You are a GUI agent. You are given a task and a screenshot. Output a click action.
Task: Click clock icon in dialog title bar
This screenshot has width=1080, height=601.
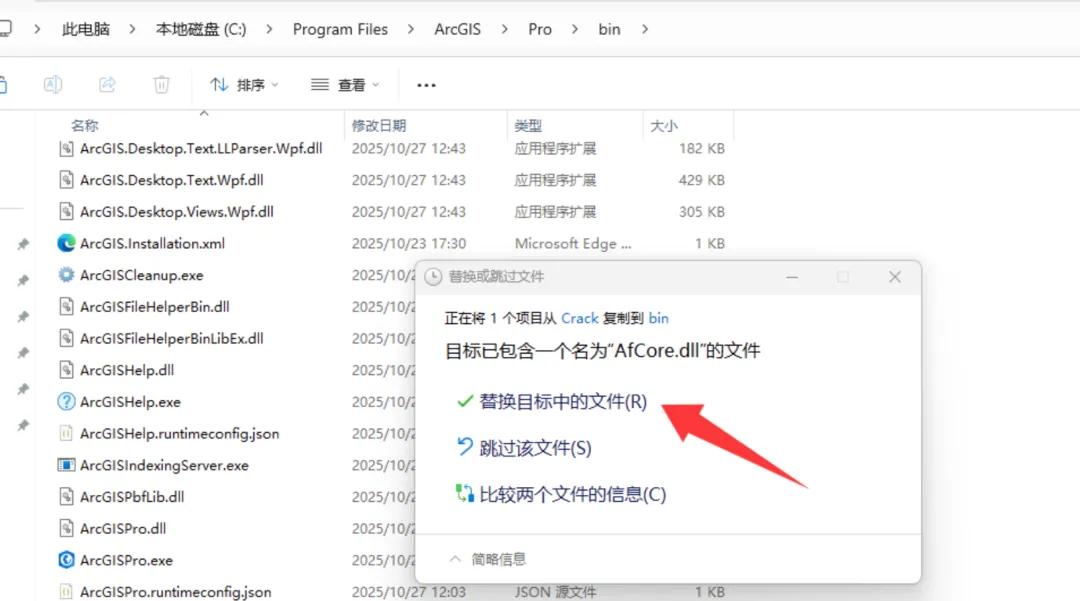coord(433,277)
